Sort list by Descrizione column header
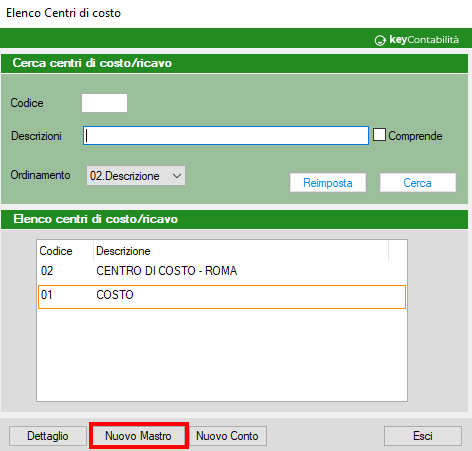 123,251
